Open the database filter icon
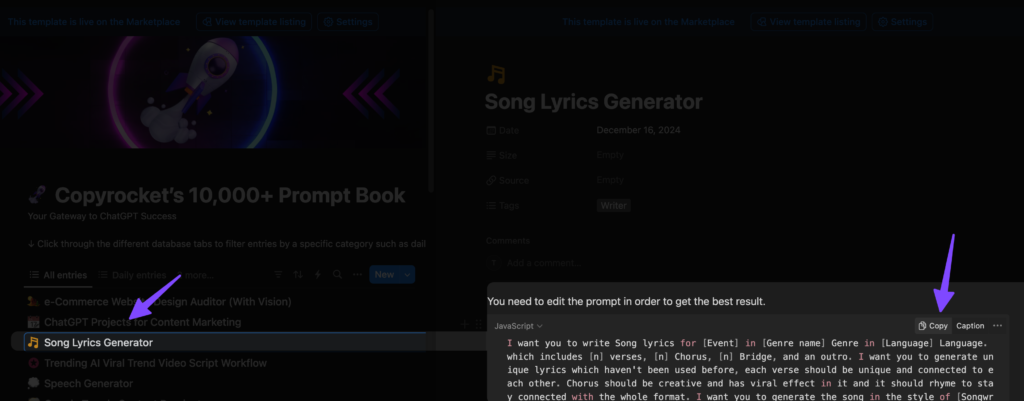Image resolution: width=1024 pixels, height=401 pixels. pos(277,275)
